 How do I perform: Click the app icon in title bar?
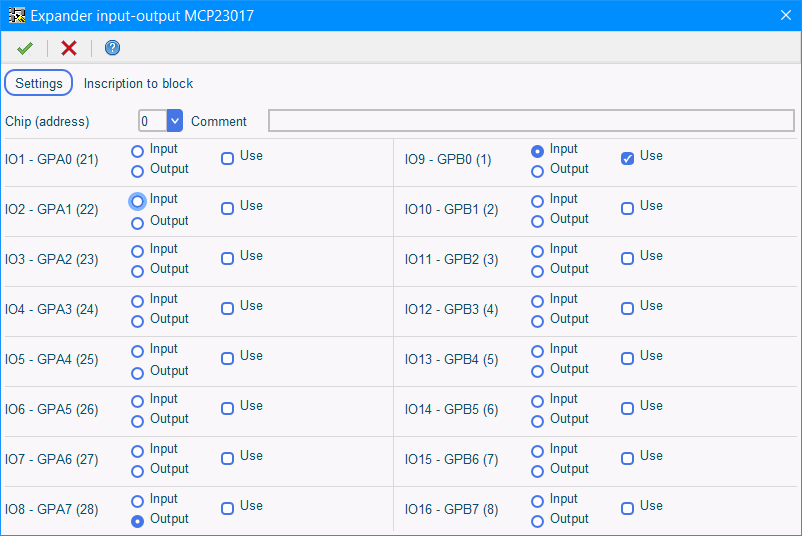17,15
